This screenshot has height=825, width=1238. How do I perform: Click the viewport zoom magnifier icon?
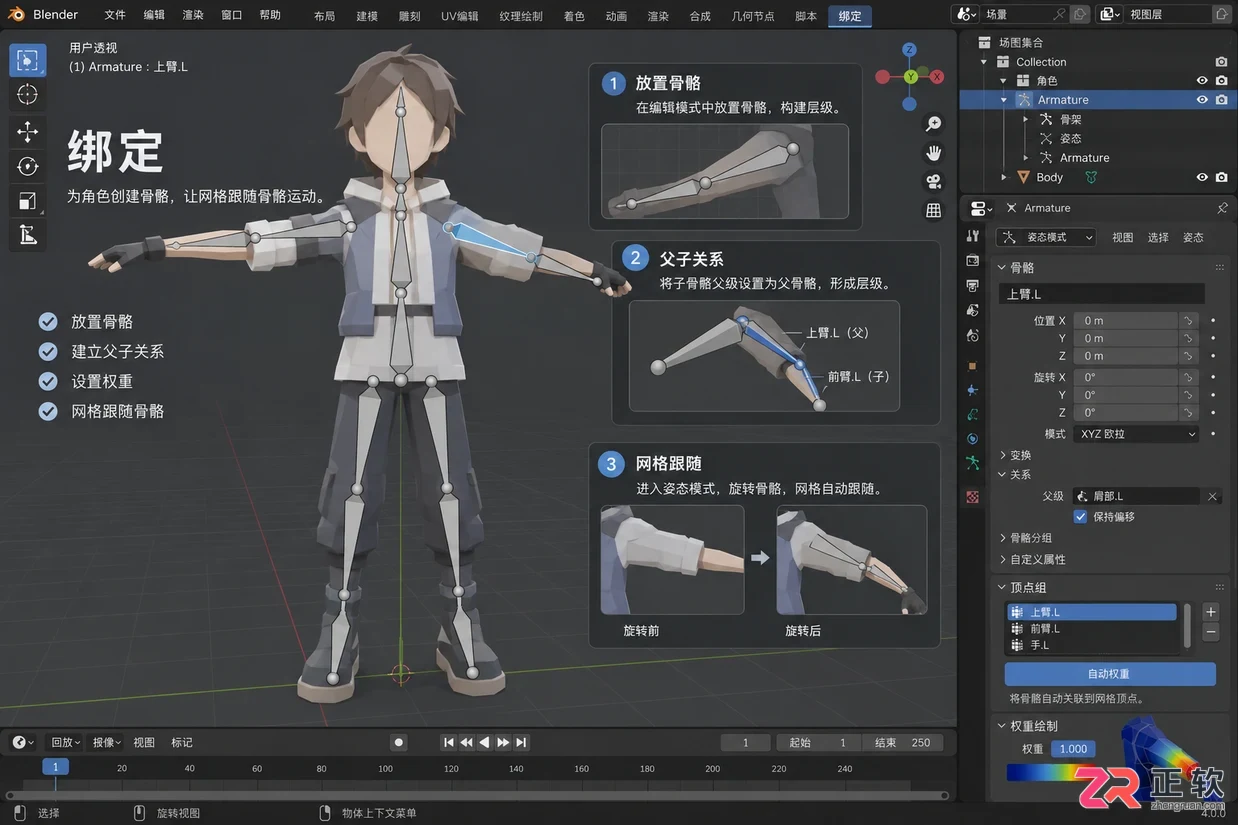click(933, 124)
